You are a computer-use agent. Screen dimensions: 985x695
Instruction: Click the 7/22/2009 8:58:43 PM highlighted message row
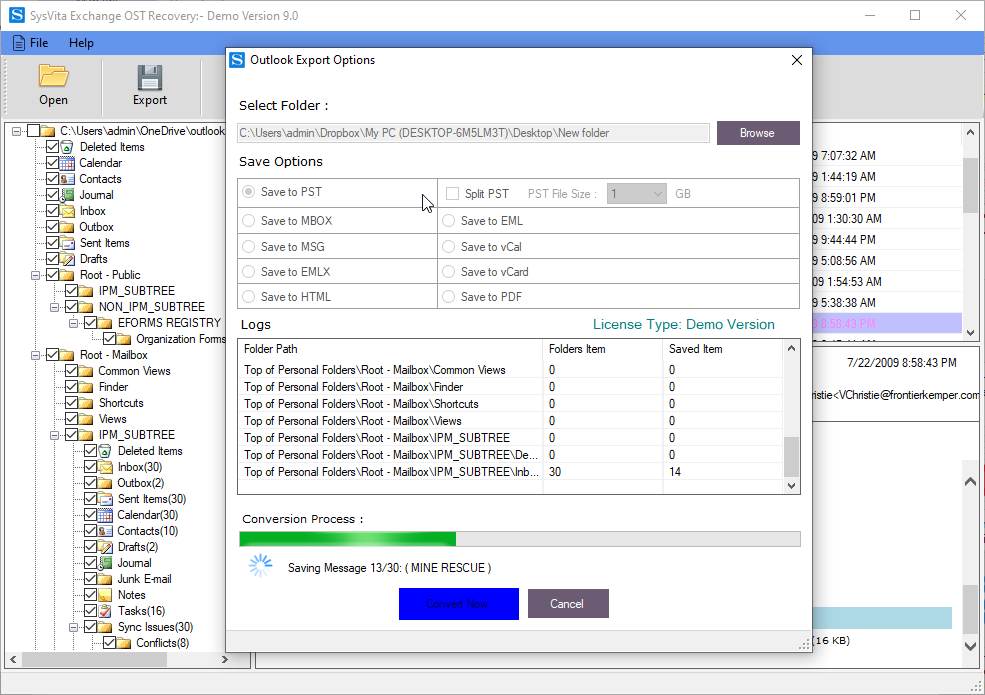[x=886, y=324]
